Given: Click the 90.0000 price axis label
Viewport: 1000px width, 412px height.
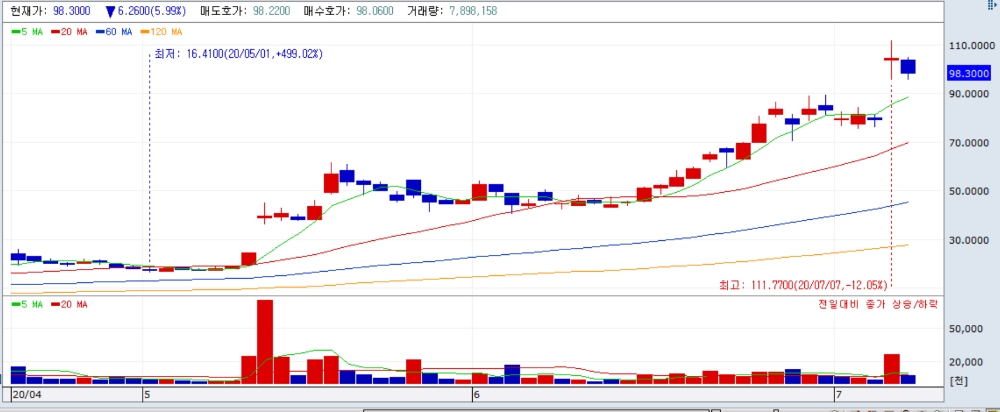Looking at the screenshot, I should coord(971,94).
